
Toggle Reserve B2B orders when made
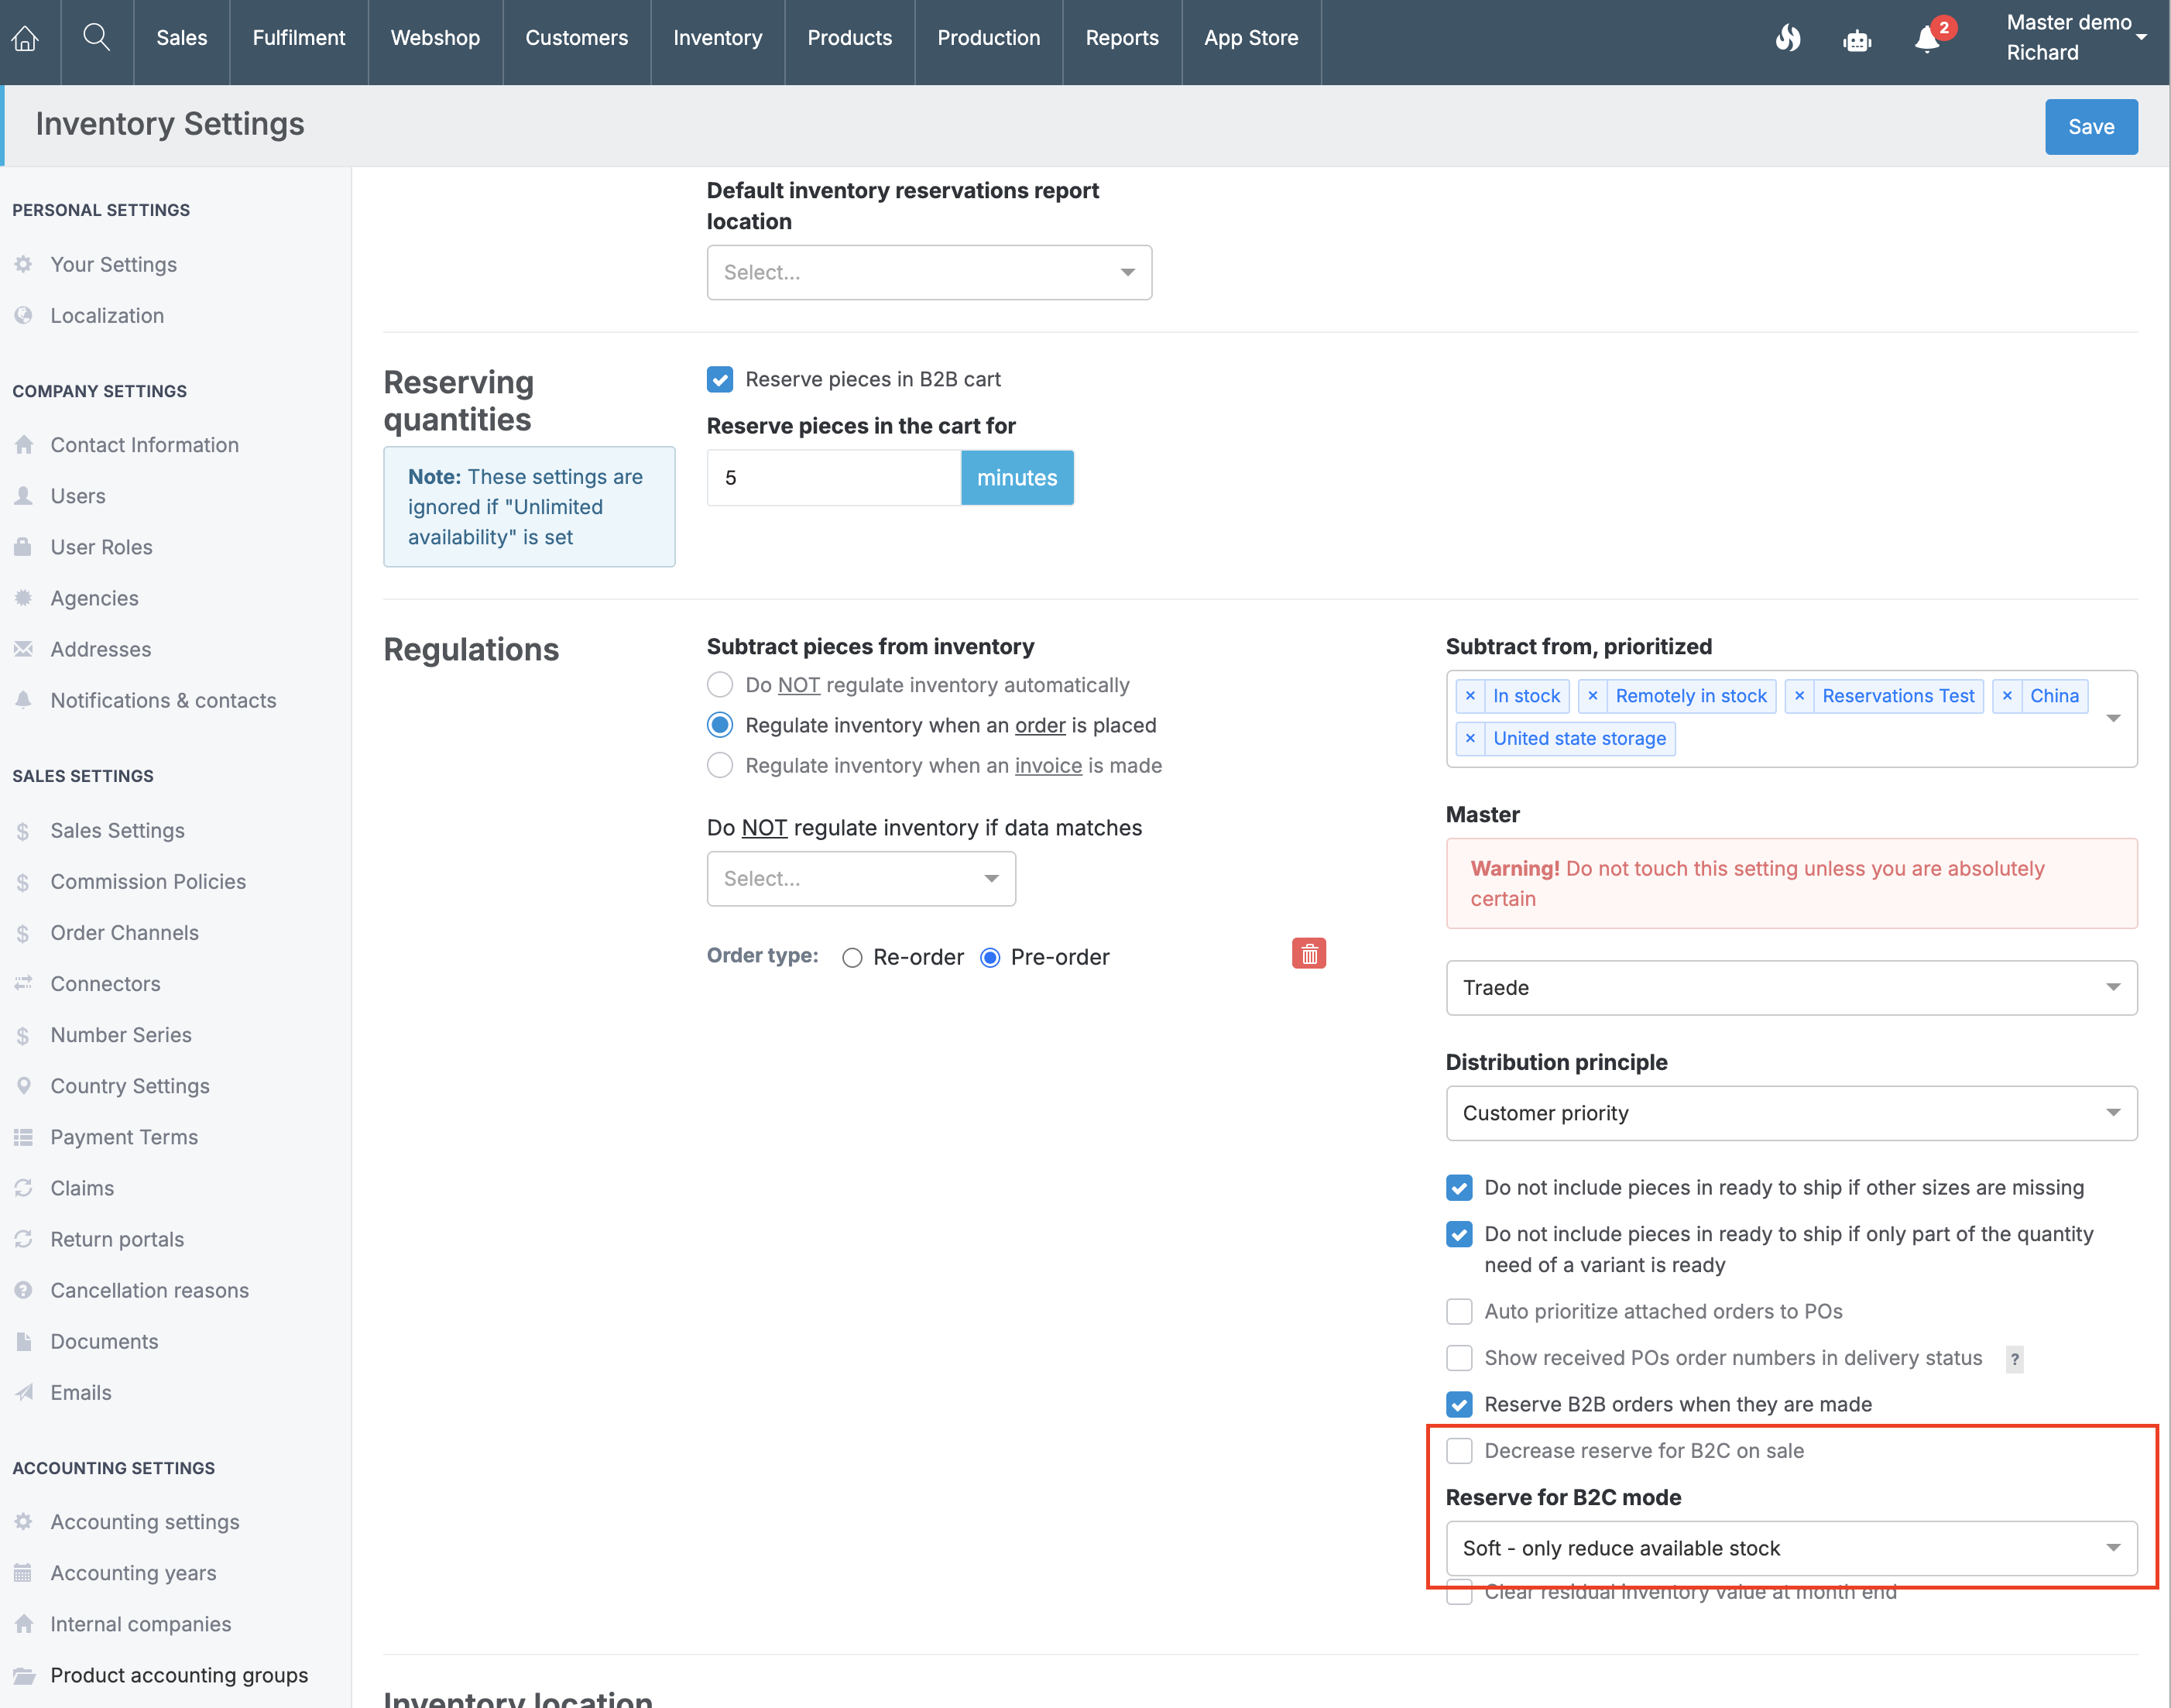[1459, 1405]
